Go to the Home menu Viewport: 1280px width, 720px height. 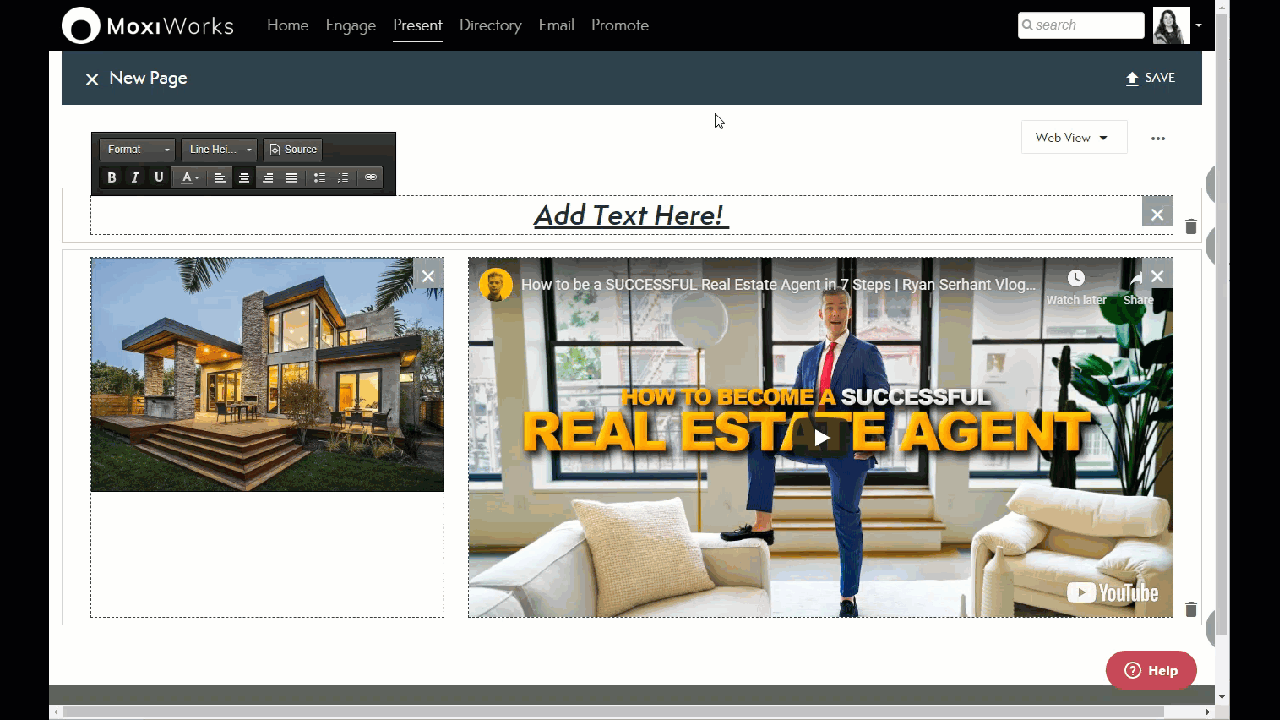288,25
